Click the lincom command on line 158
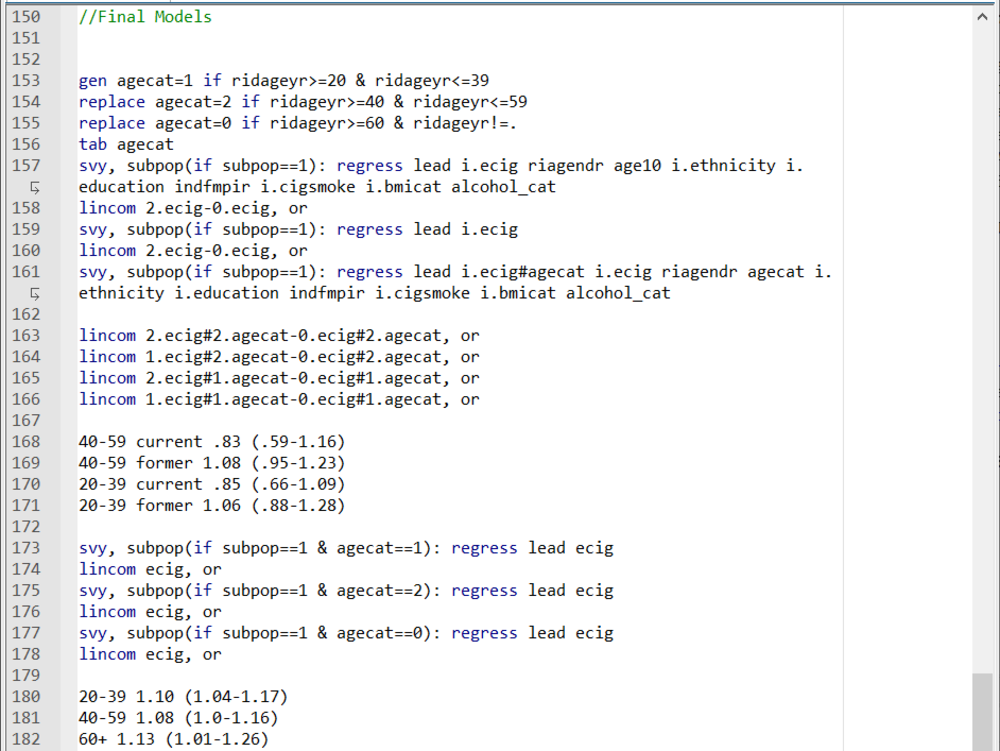Image resolution: width=1000 pixels, height=751 pixels. pyautogui.click(x=107, y=207)
